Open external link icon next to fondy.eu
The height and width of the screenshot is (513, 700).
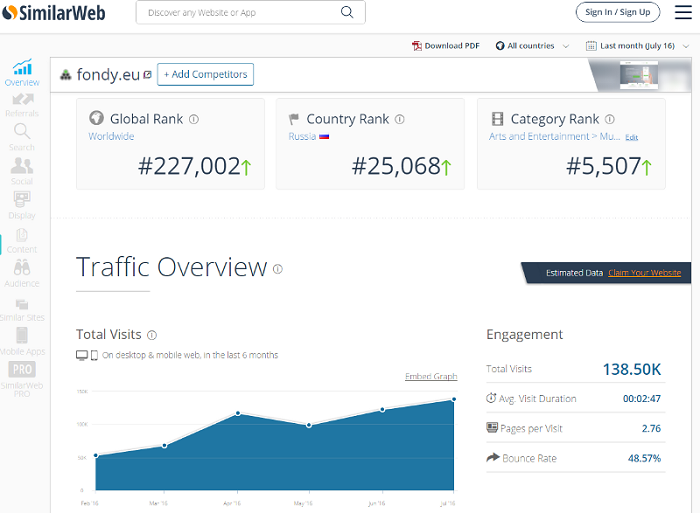(x=147, y=75)
